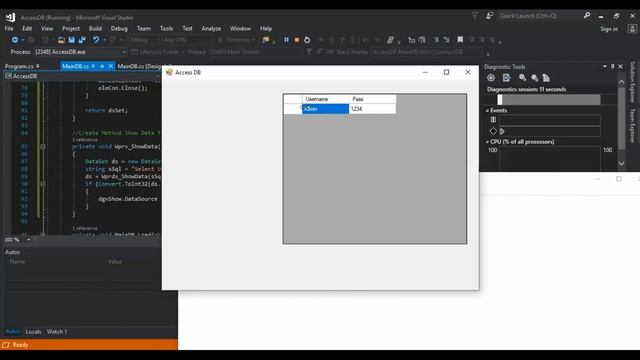Click the Diagnostic Tools scrollbar down arrow
This screenshot has height=360, width=640.
[x=621, y=164]
